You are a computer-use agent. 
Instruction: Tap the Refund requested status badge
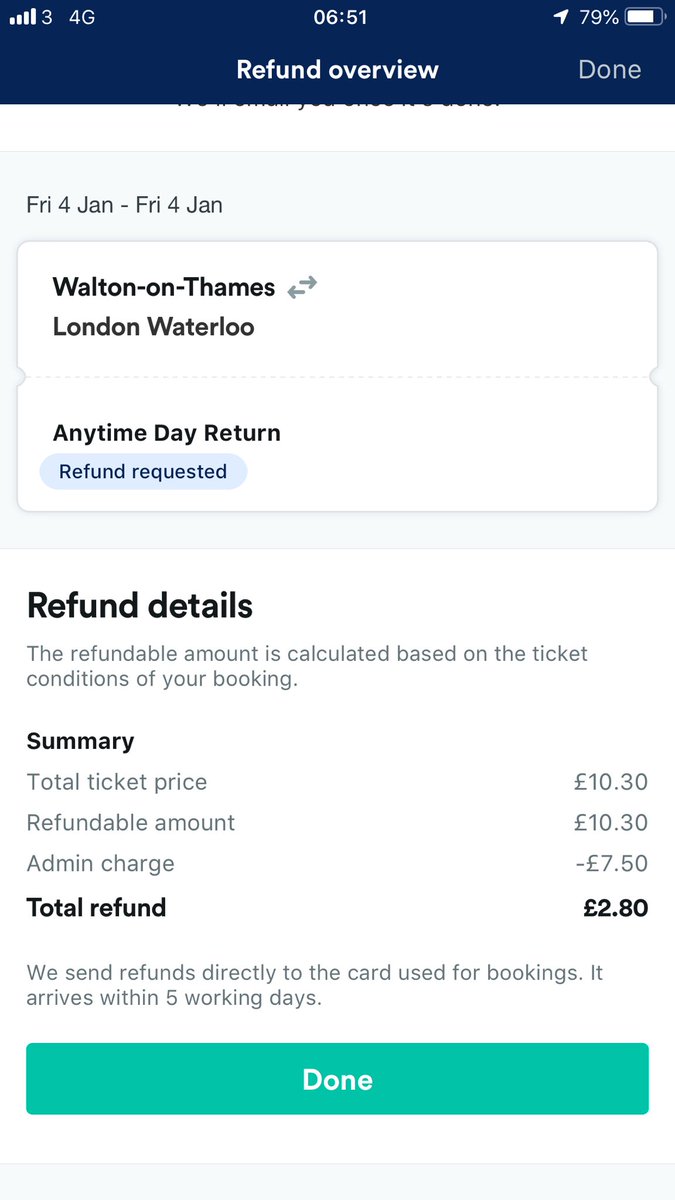[x=143, y=472]
